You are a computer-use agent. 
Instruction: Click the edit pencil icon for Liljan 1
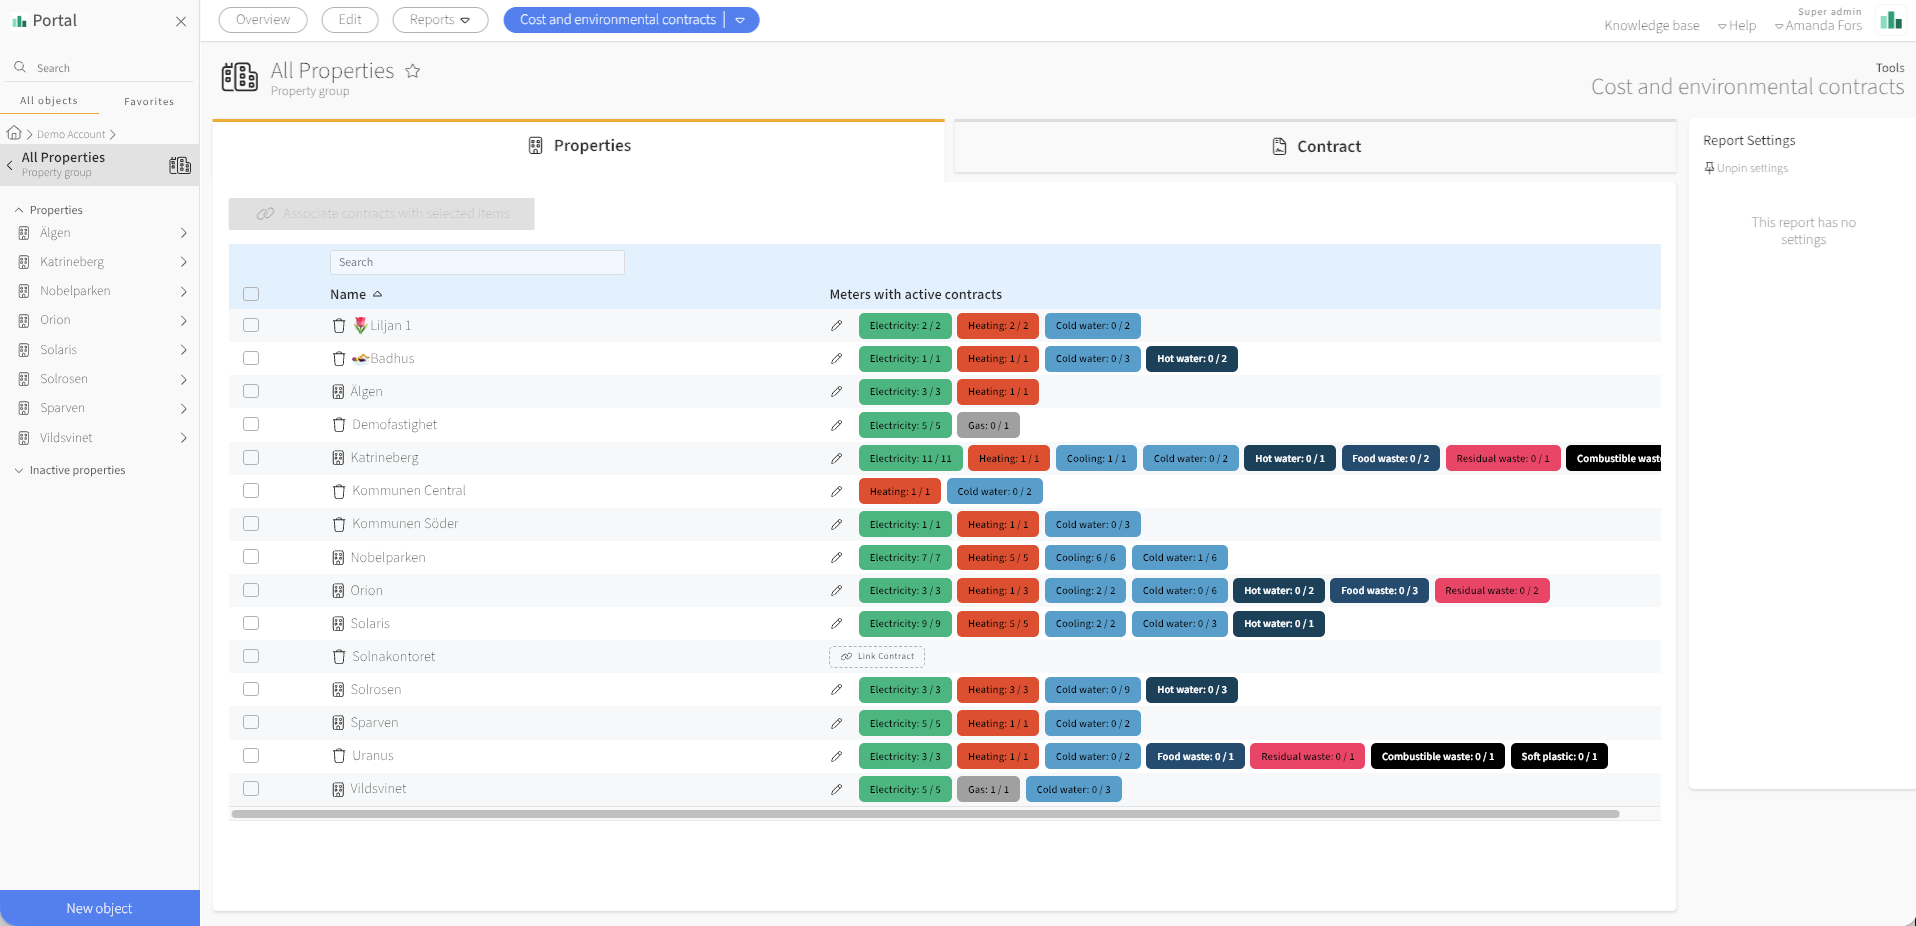836,326
